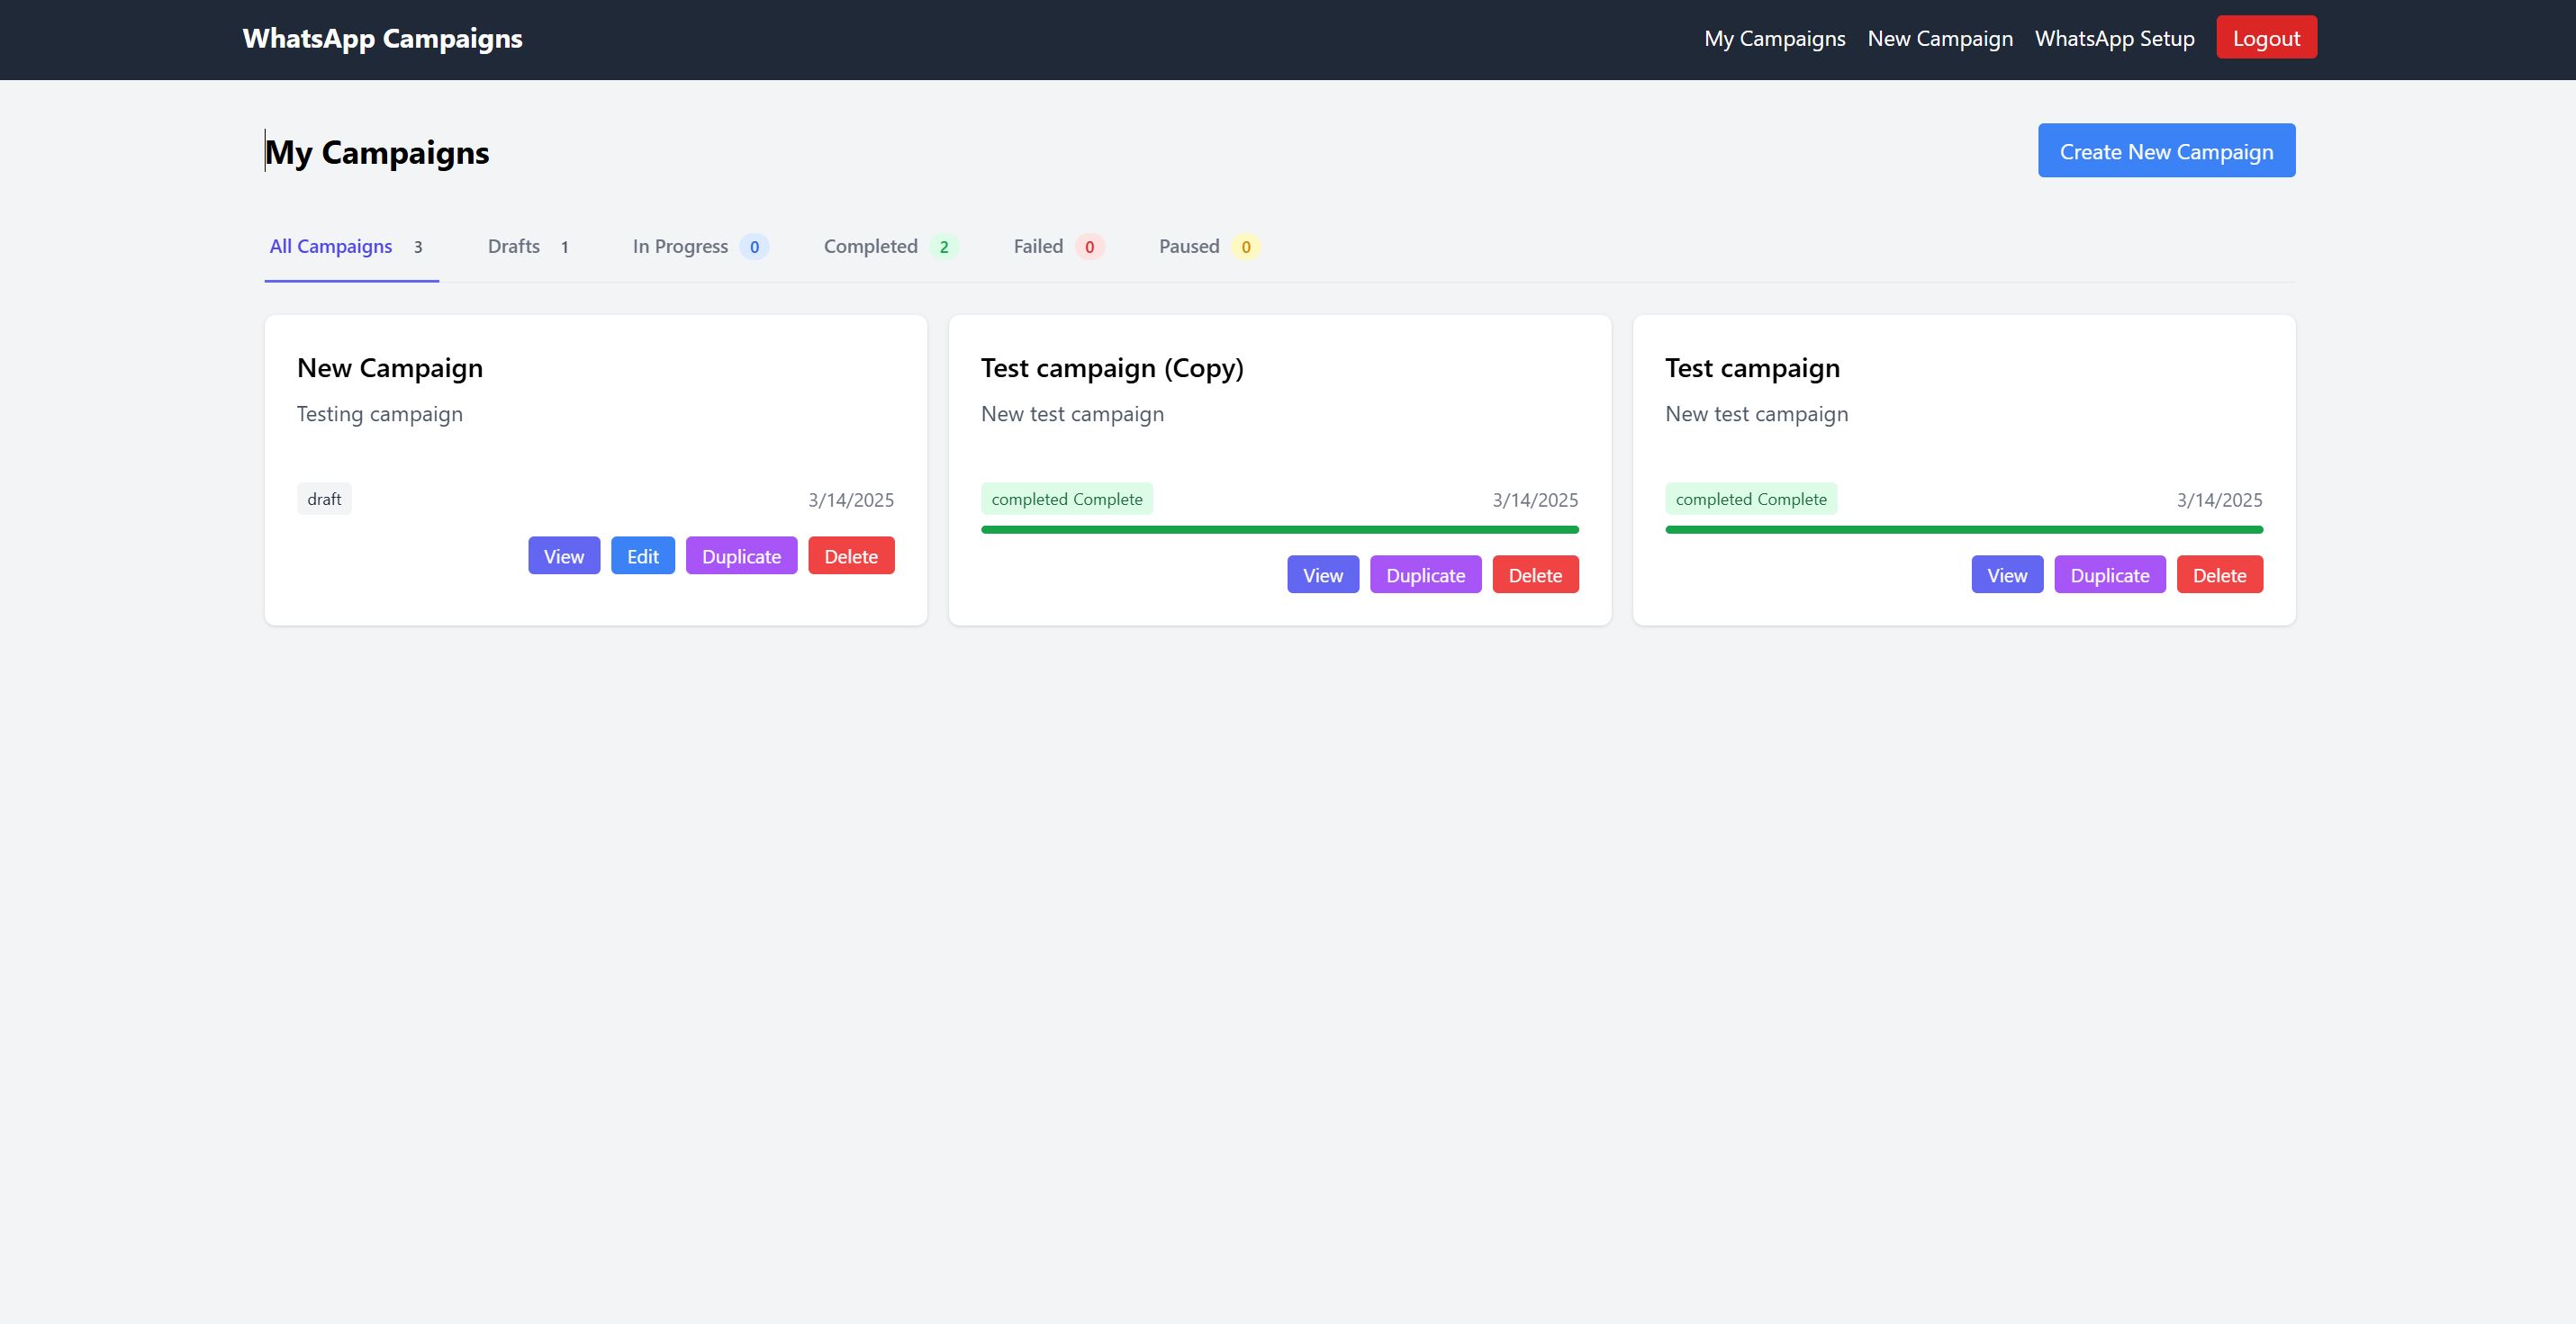Duplicate the New Campaign draft
Viewport: 2576px width, 1324px height.
pos(741,556)
